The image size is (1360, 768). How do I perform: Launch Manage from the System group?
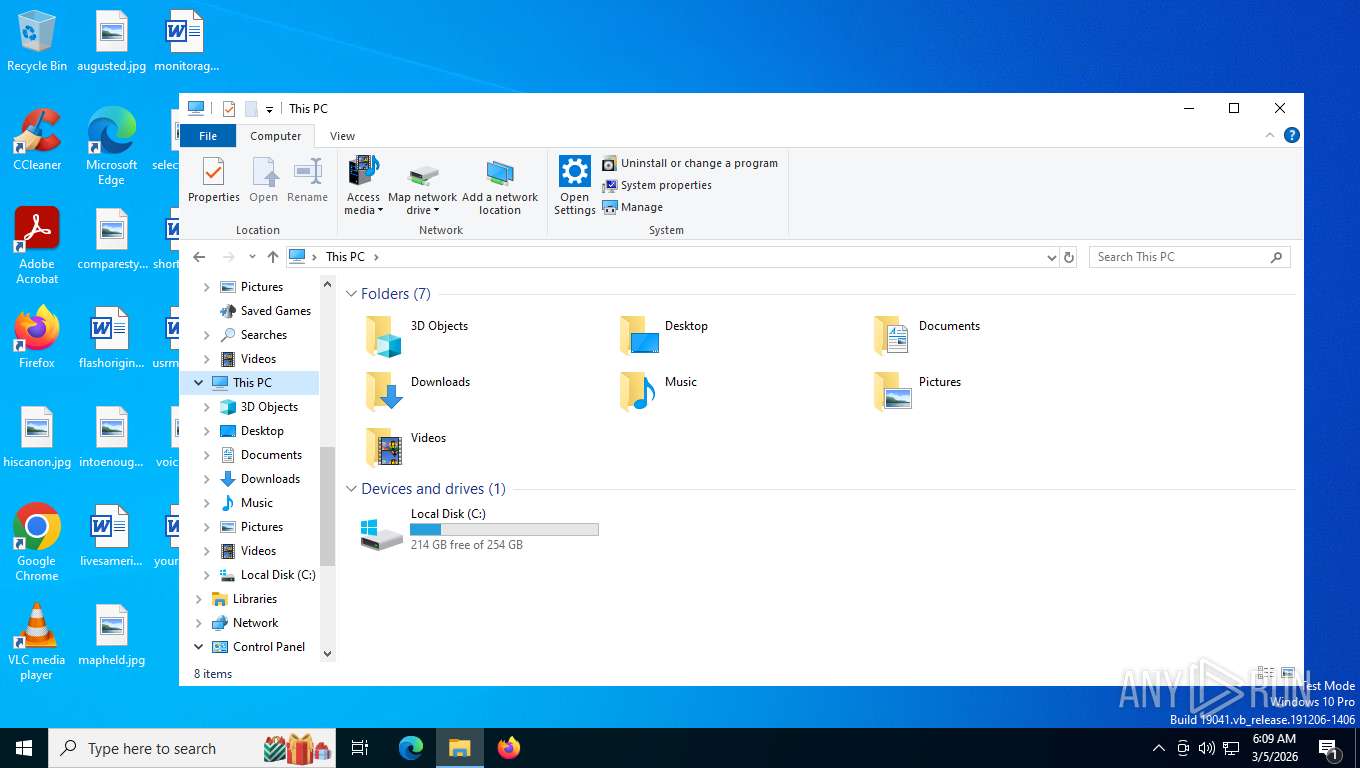(633, 207)
